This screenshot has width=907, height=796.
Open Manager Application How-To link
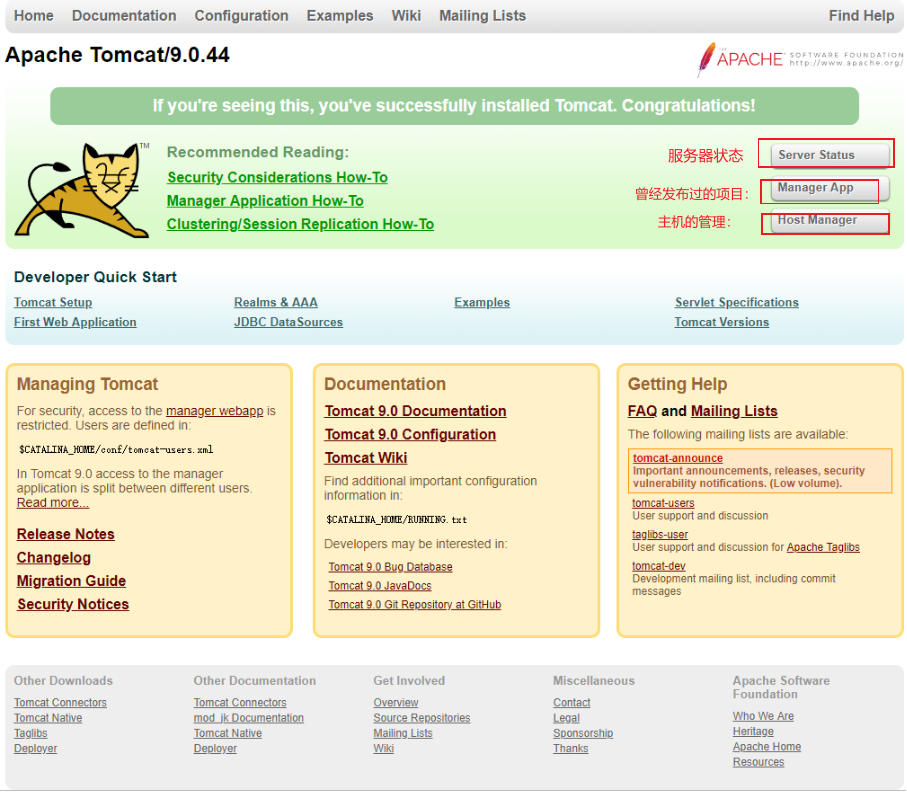click(x=265, y=201)
